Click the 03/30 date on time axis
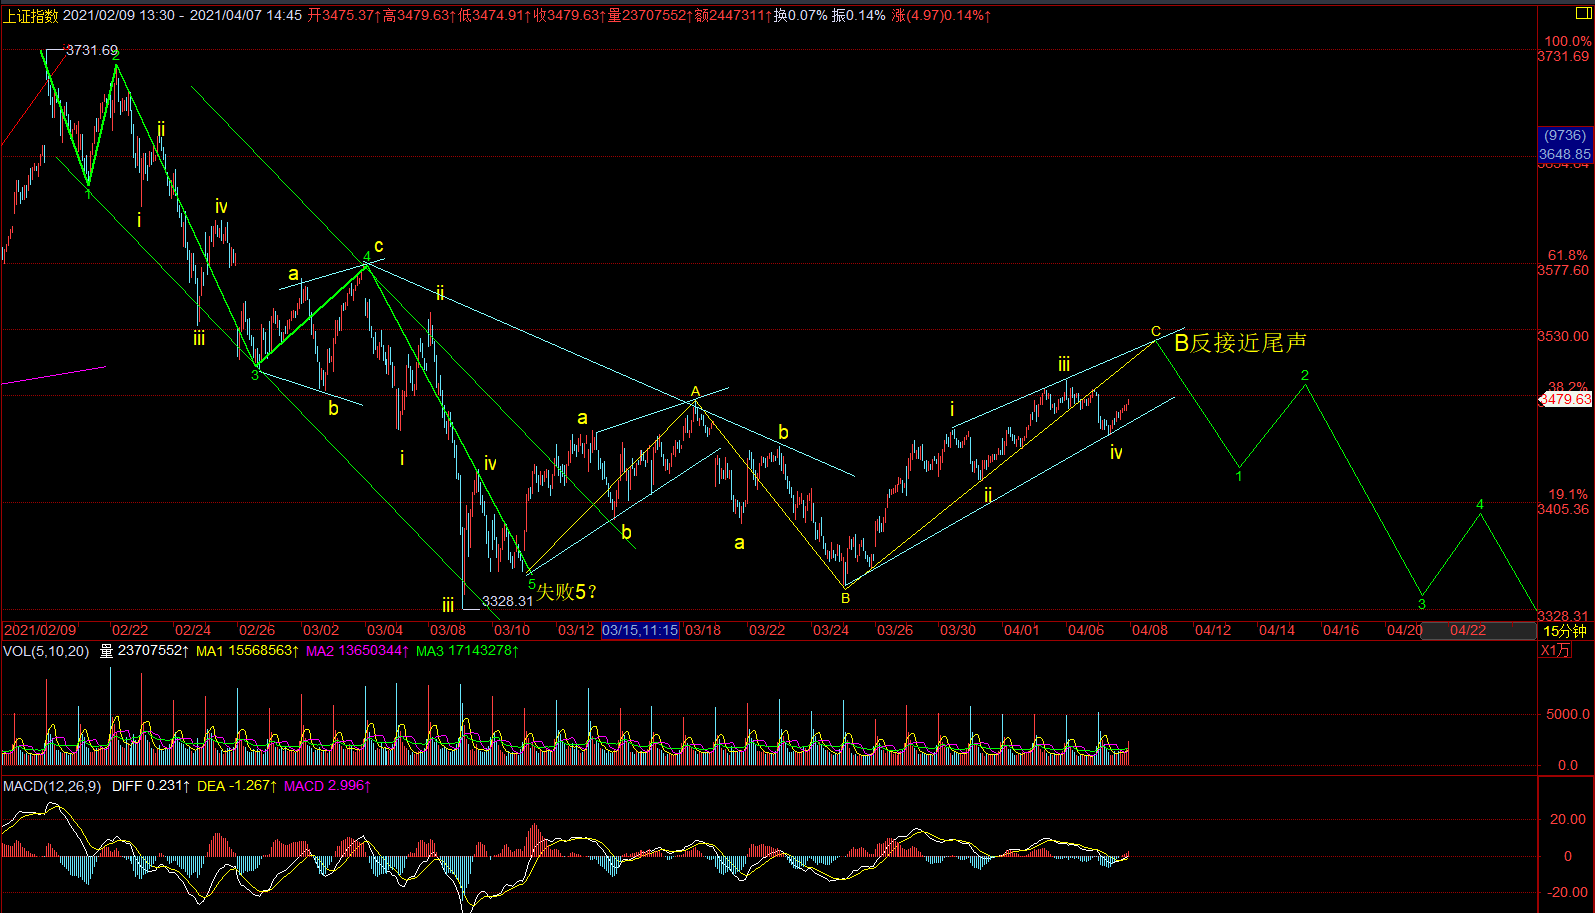 click(x=958, y=630)
